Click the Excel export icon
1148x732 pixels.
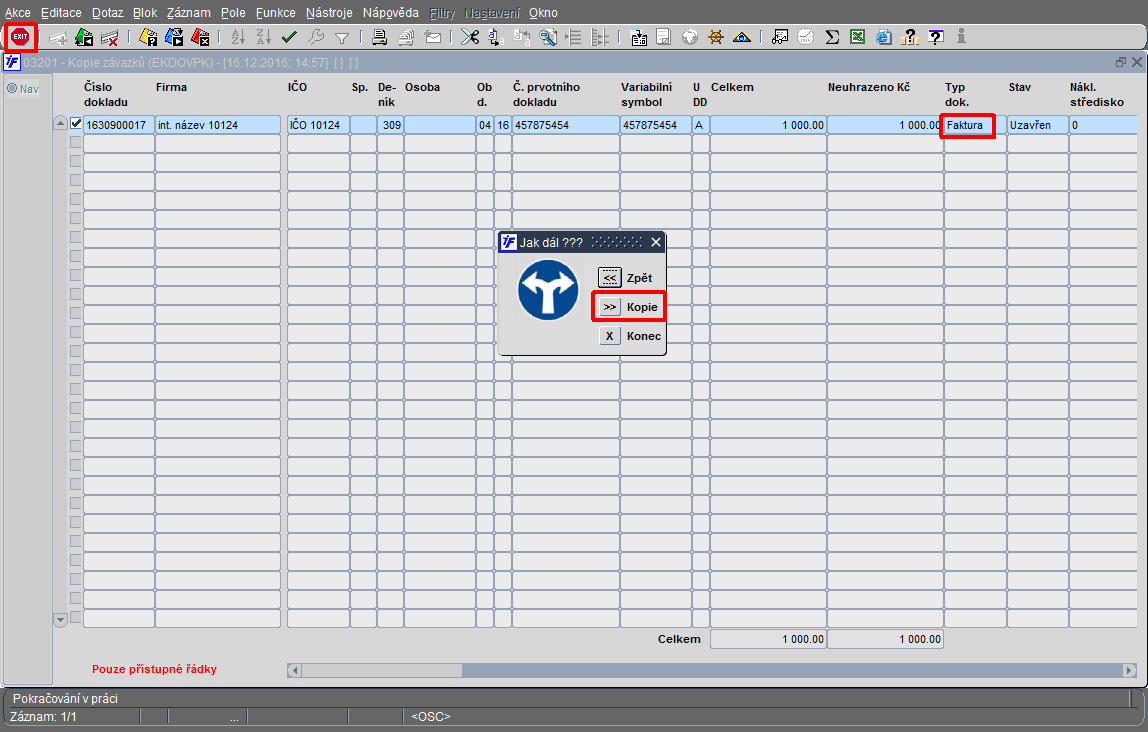click(857, 37)
